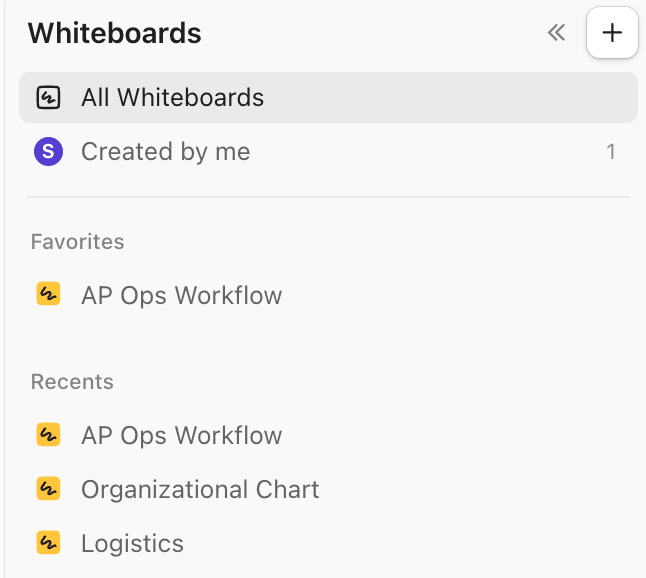Click the Whiteboards panel title
This screenshot has height=578, width=646.
click(114, 33)
